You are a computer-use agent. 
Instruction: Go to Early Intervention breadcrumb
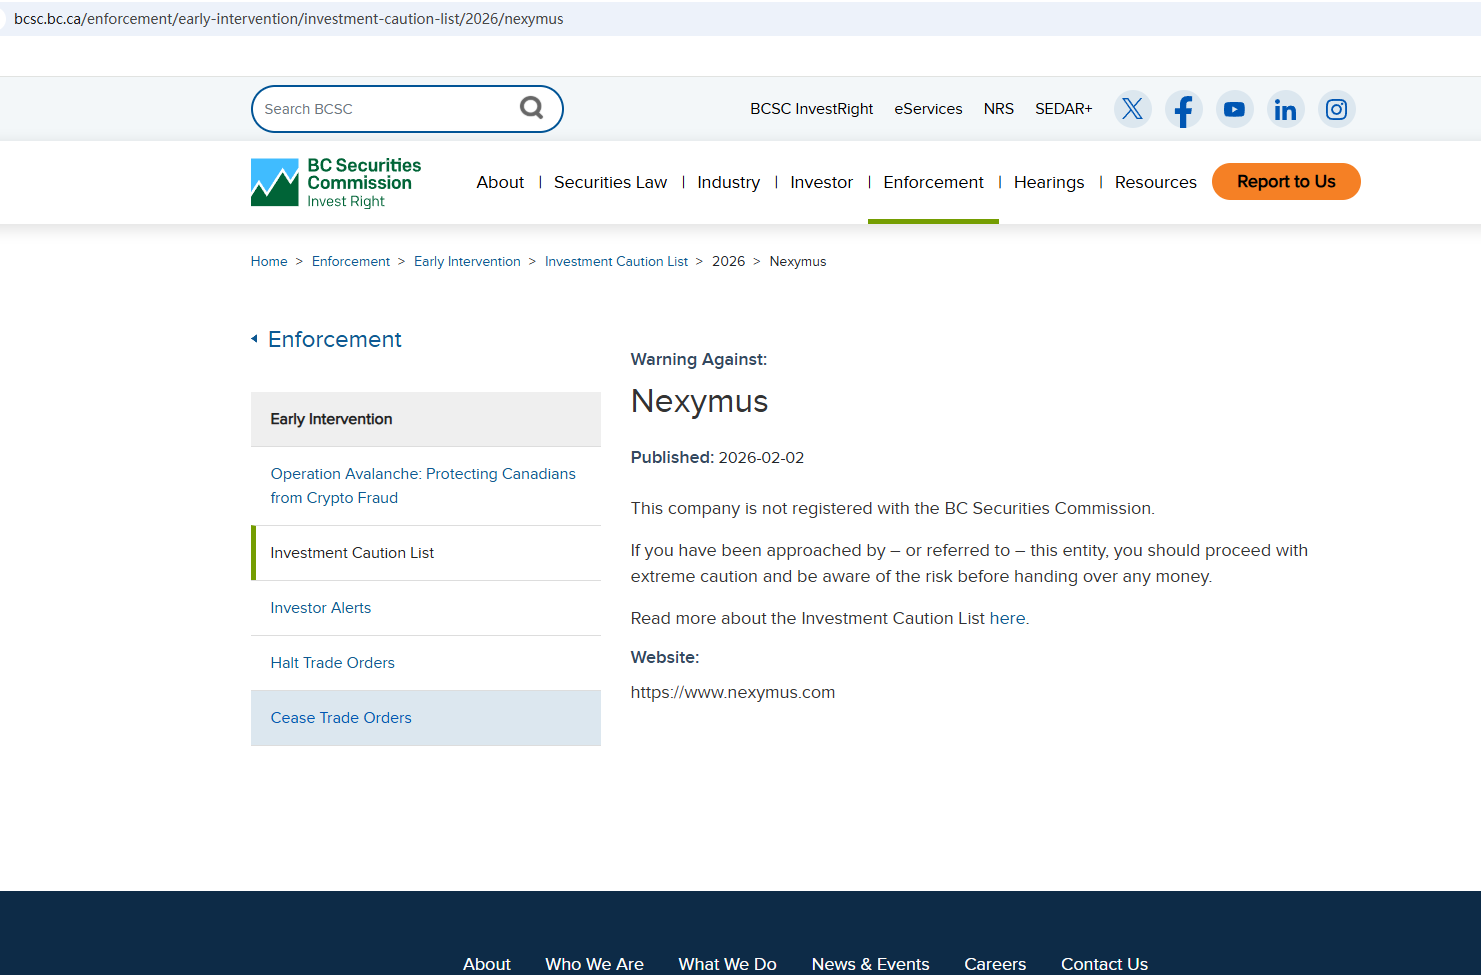467,261
